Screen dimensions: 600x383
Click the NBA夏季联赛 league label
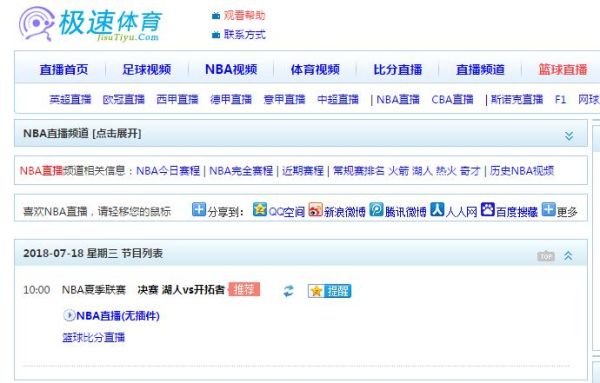point(94,290)
